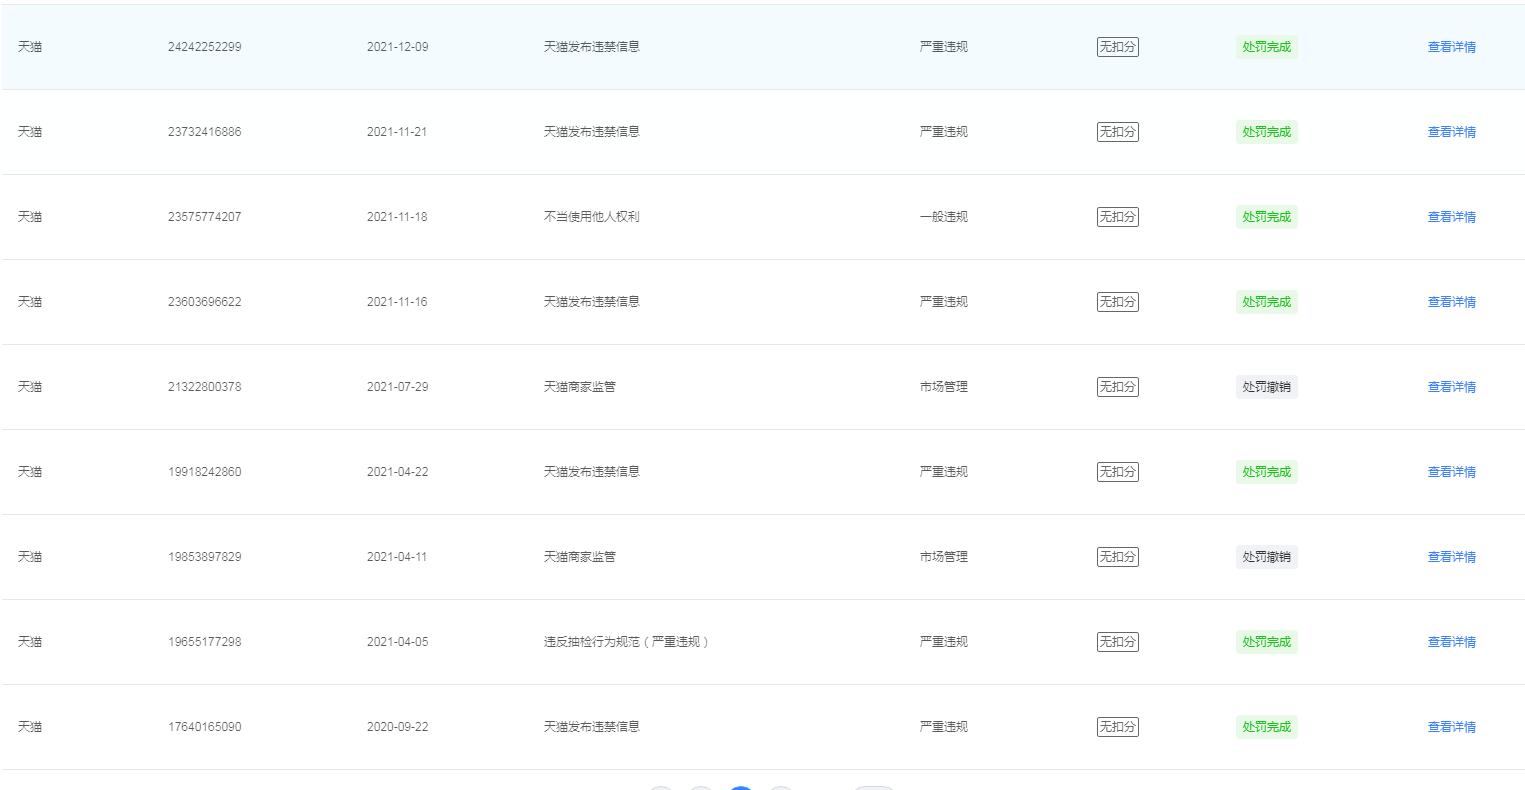Open 查看详情 for record 23732416886
Viewport: 1525px width, 790px height.
coord(1451,132)
